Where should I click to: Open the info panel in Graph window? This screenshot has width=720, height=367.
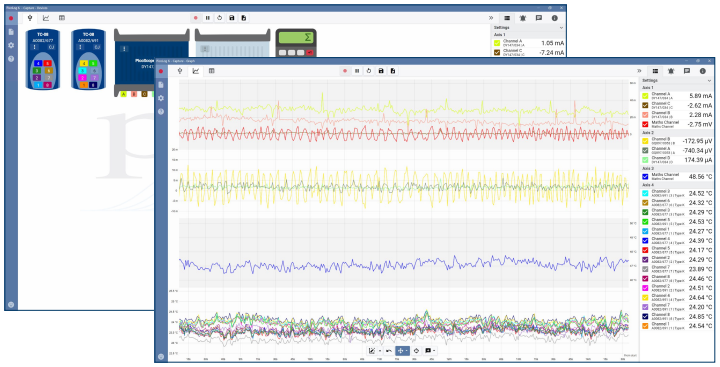click(x=703, y=71)
